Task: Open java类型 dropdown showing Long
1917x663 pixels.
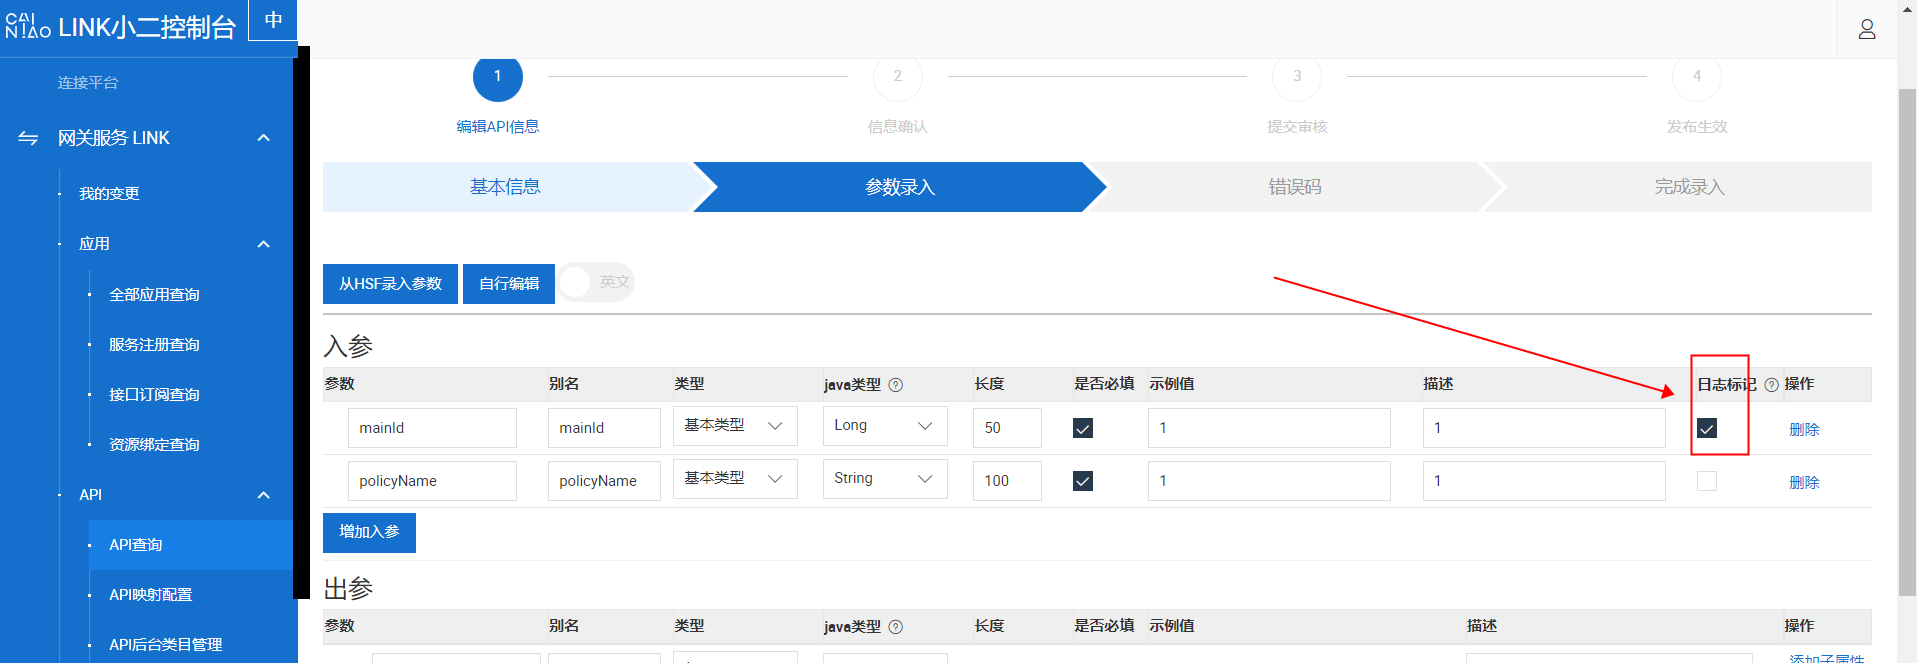Action: (884, 426)
